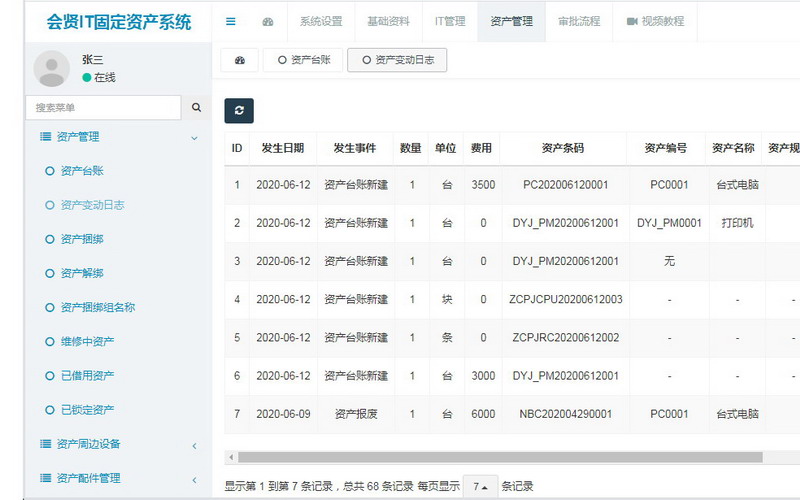Select the 资产台账 sidebar item
Image resolution: width=800 pixels, height=500 pixels.
click(x=81, y=171)
